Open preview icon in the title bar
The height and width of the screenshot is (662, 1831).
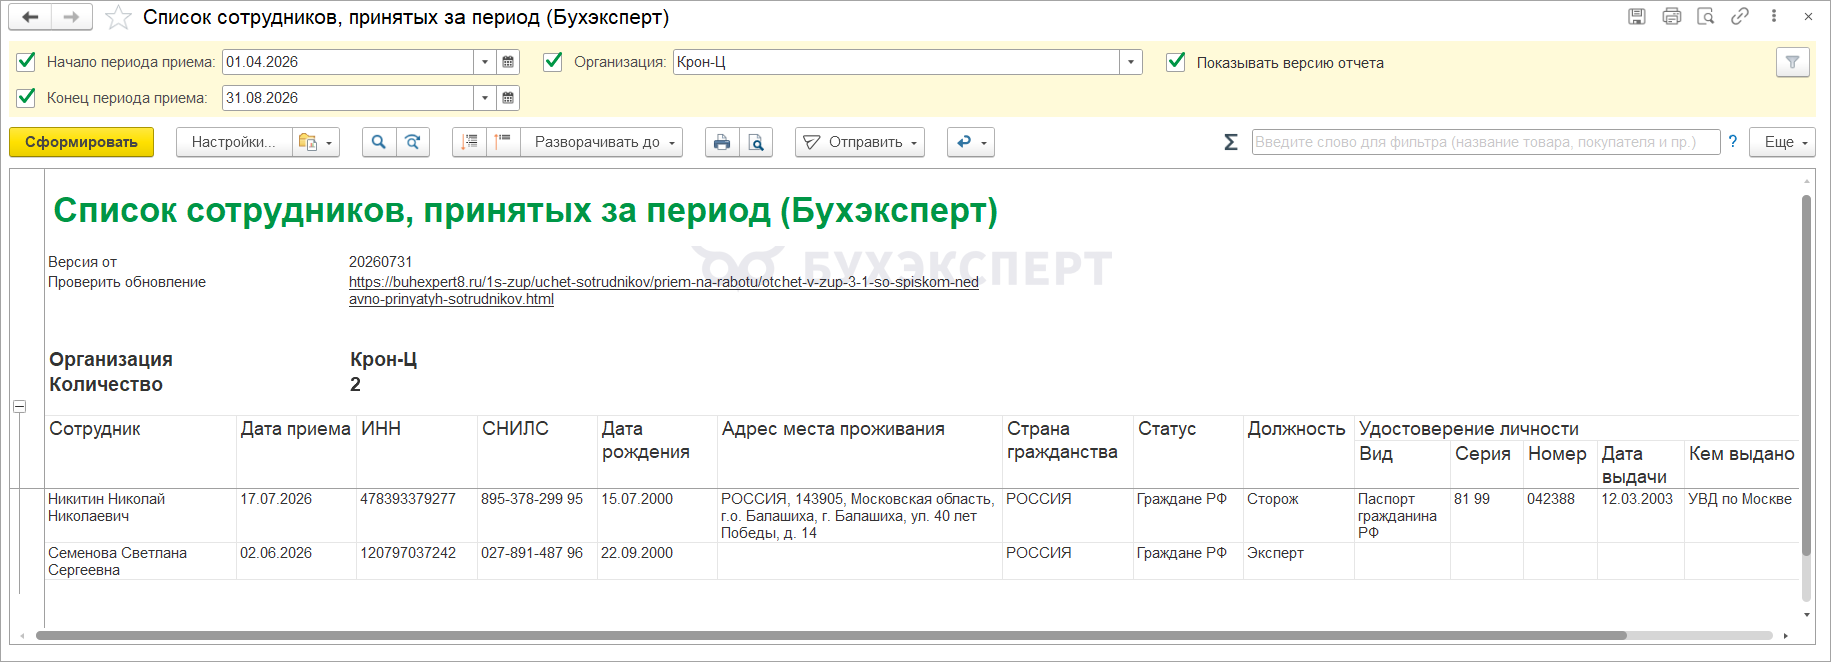tap(1706, 16)
